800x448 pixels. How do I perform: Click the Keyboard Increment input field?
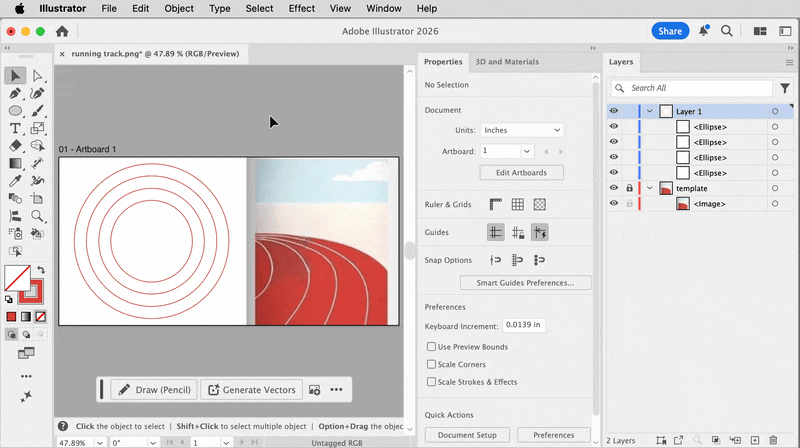click(x=523, y=325)
